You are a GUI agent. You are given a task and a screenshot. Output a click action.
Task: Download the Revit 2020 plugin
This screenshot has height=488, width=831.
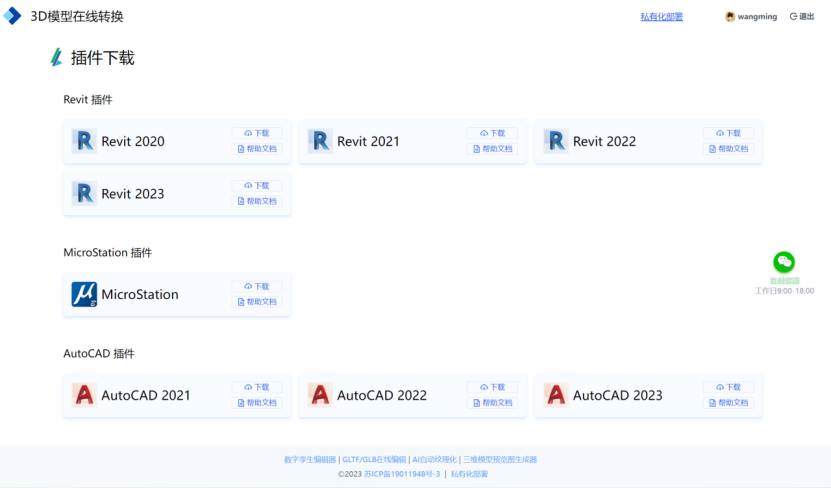pyautogui.click(x=257, y=133)
